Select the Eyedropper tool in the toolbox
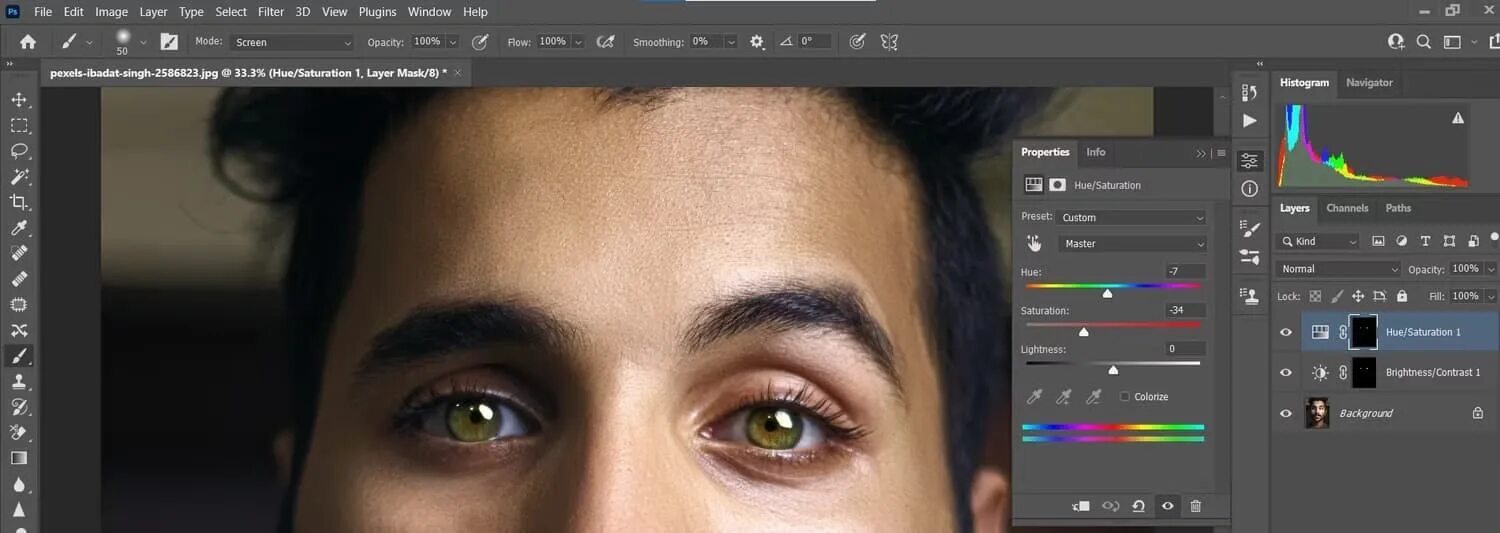The height and width of the screenshot is (533, 1500). click(19, 228)
